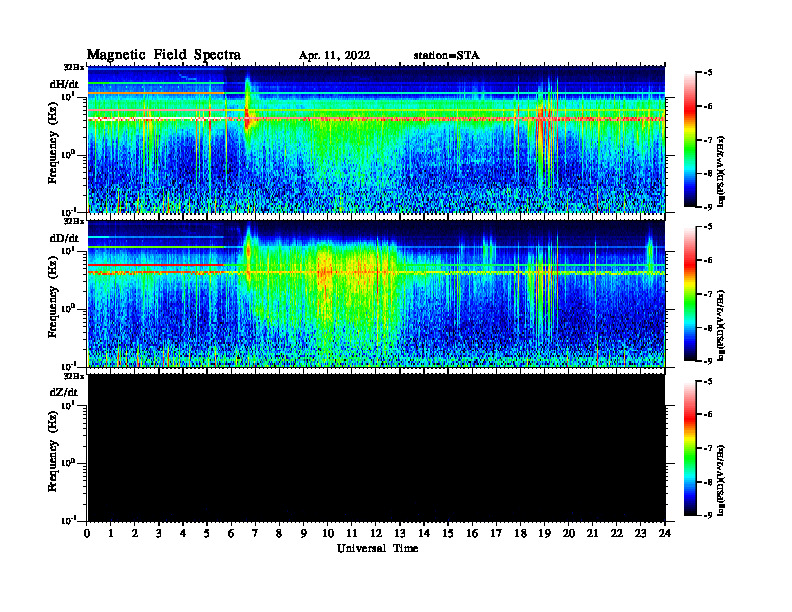
Task: Select the date "Apr. 11, 2022"
Action: 334,56
